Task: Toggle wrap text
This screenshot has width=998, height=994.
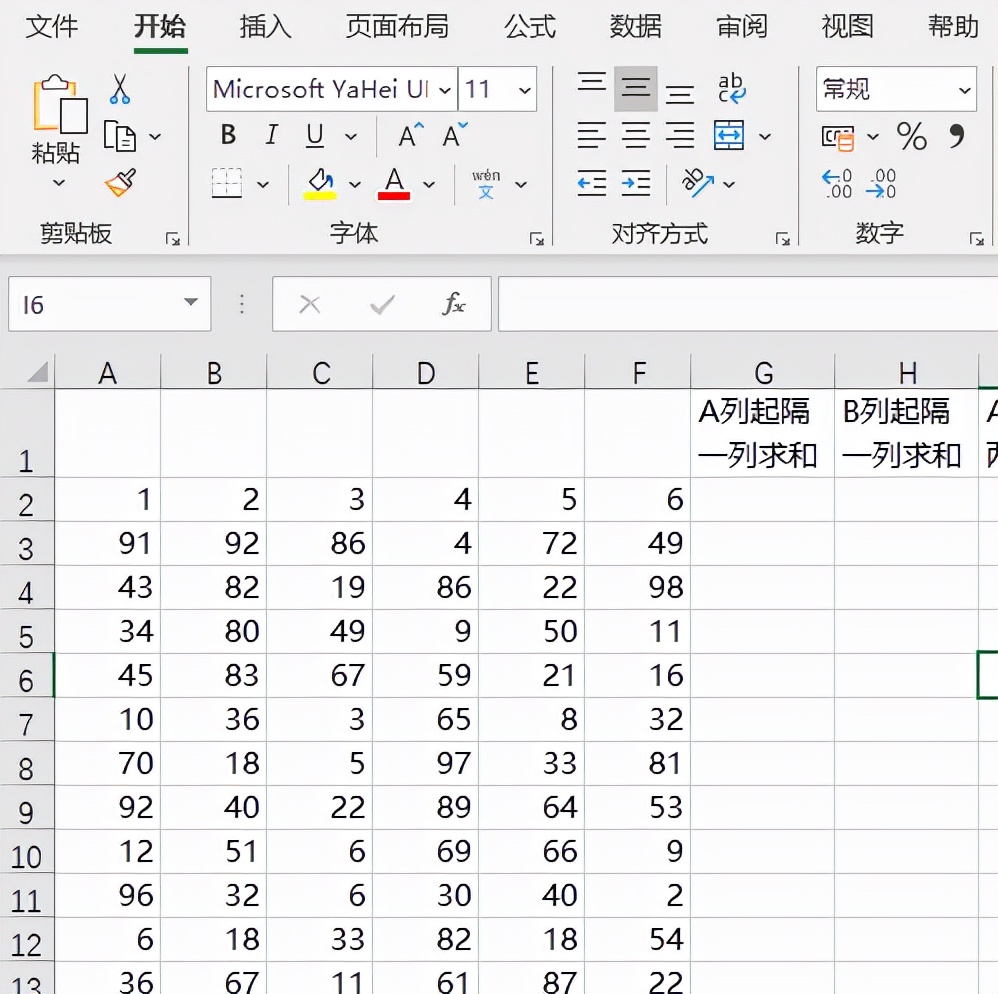Action: [x=731, y=88]
